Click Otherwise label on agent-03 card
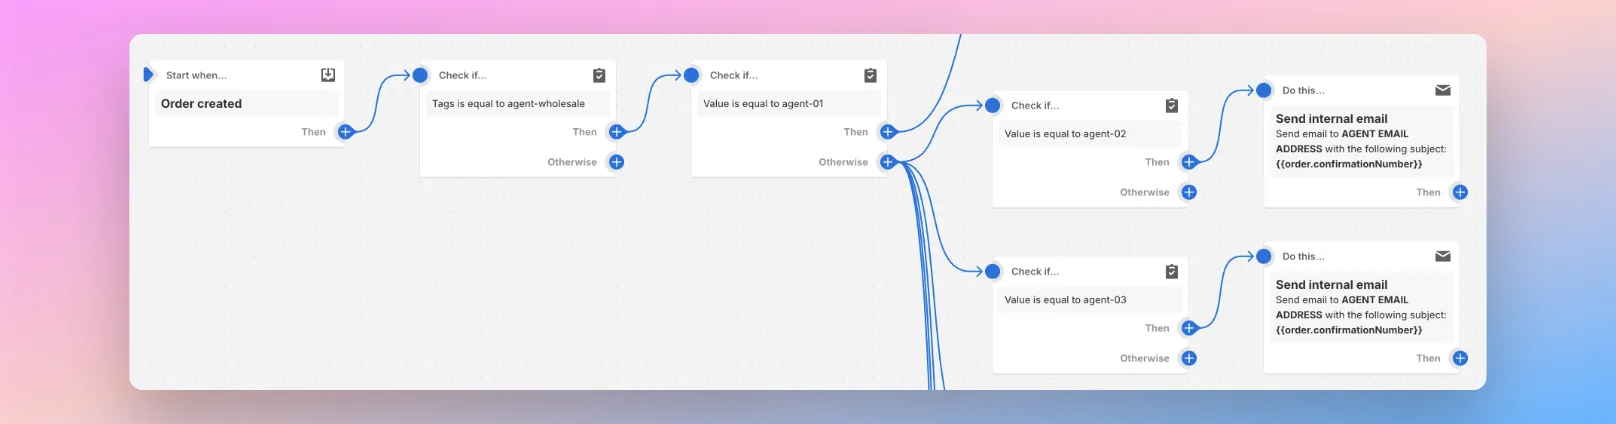1616x424 pixels. click(x=1144, y=358)
